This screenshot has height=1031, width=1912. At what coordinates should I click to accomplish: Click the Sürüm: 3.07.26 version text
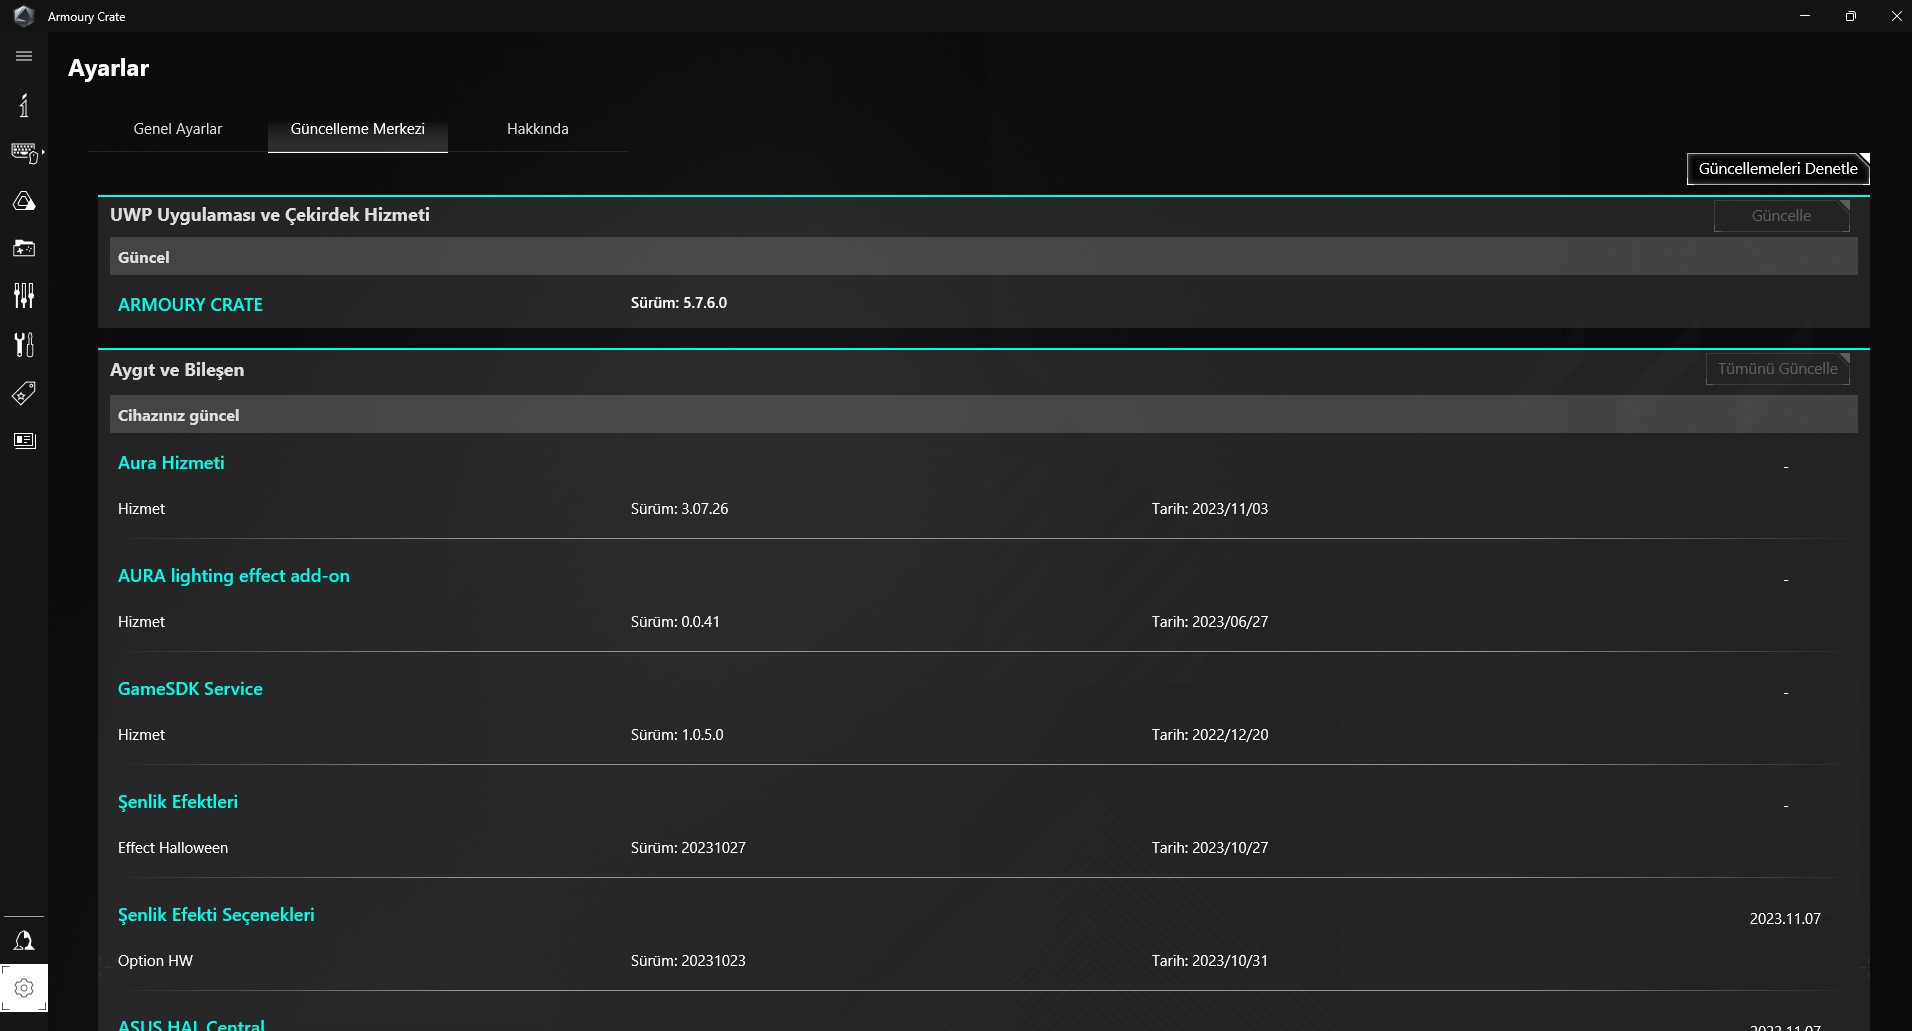(680, 509)
